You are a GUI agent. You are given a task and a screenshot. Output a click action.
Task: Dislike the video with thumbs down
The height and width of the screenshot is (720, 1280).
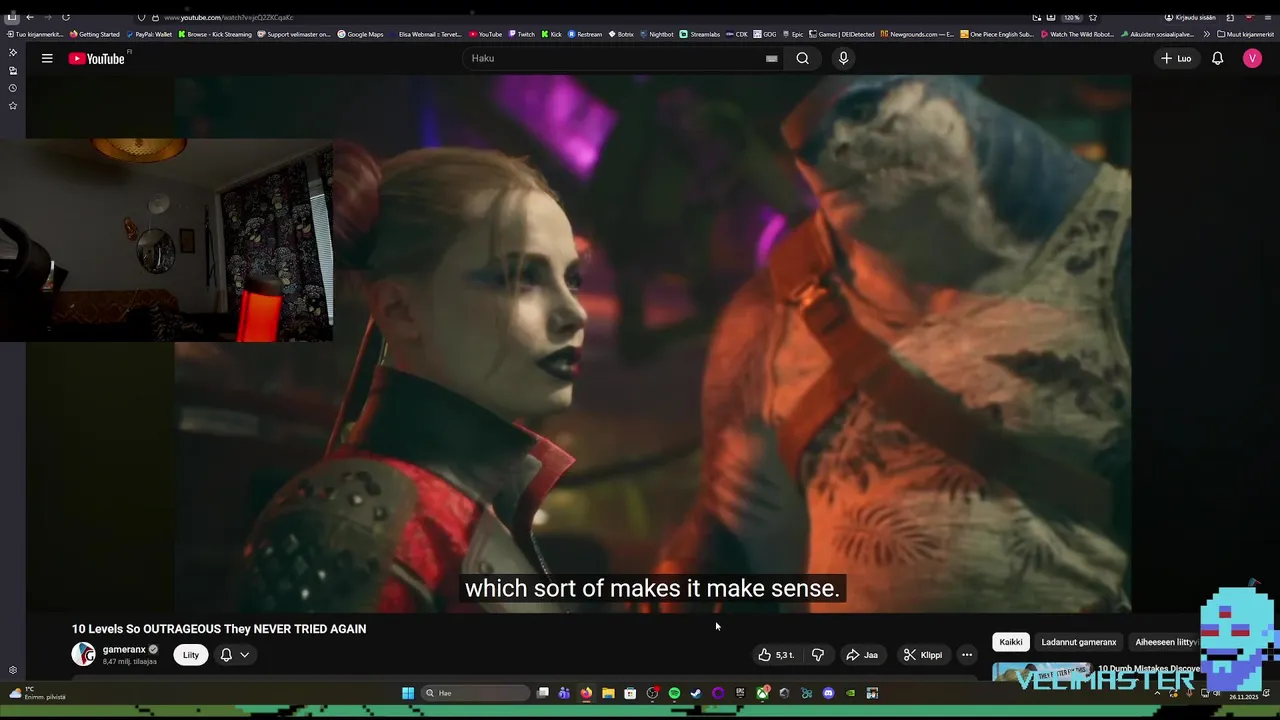(x=817, y=655)
